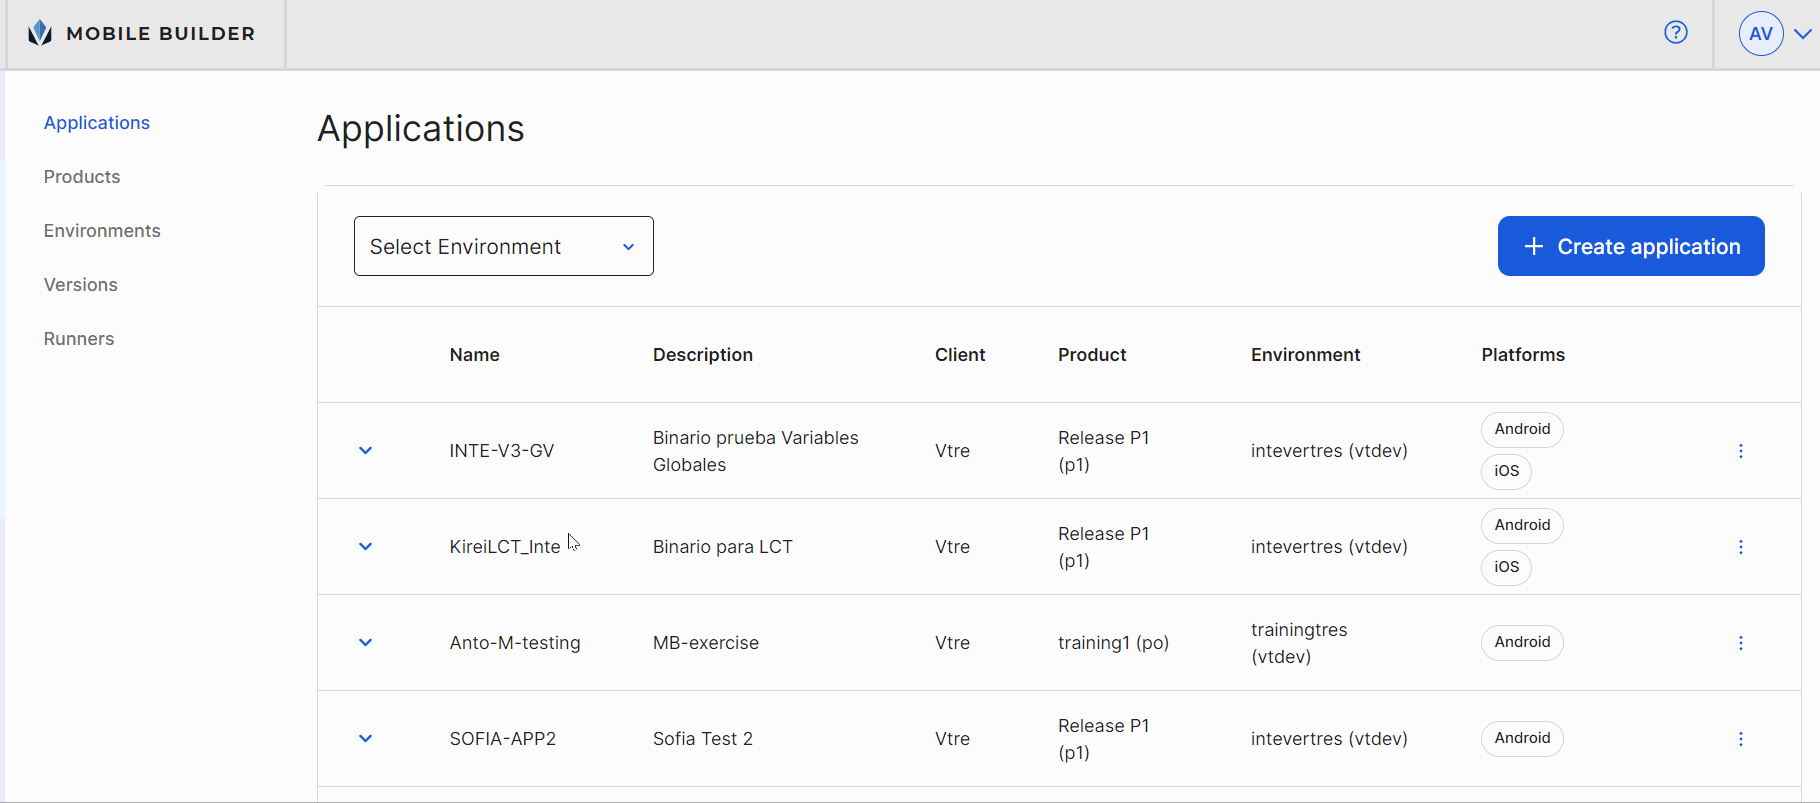The height and width of the screenshot is (803, 1820).
Task: Click the iOS tag on KireiLCT_Inte
Action: [1506, 567]
